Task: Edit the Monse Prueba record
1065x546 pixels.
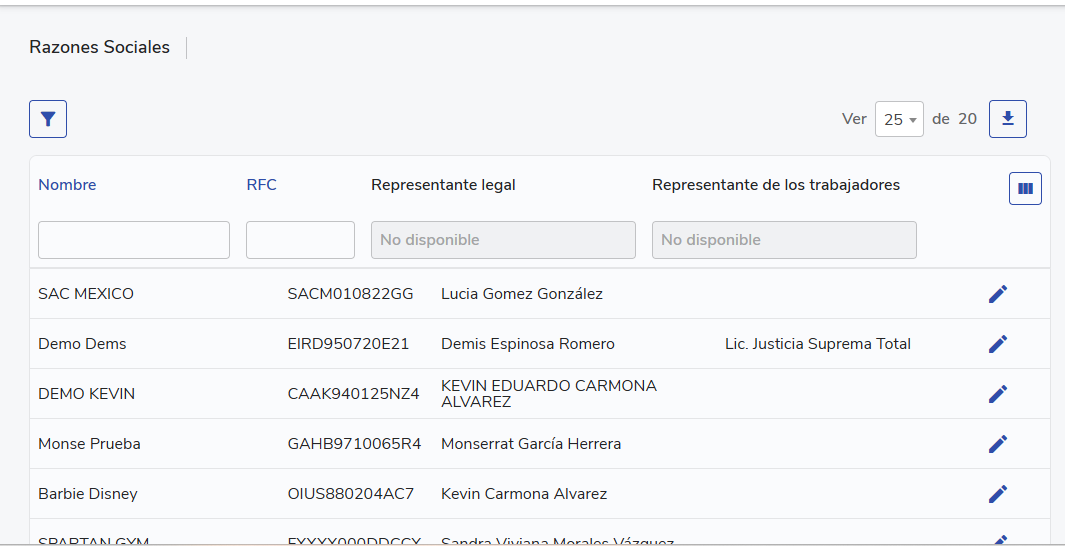Action: pyautogui.click(x=997, y=444)
